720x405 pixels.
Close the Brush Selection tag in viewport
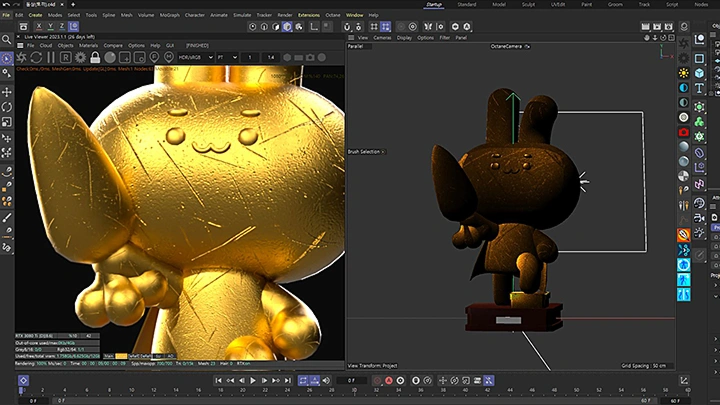(383, 152)
